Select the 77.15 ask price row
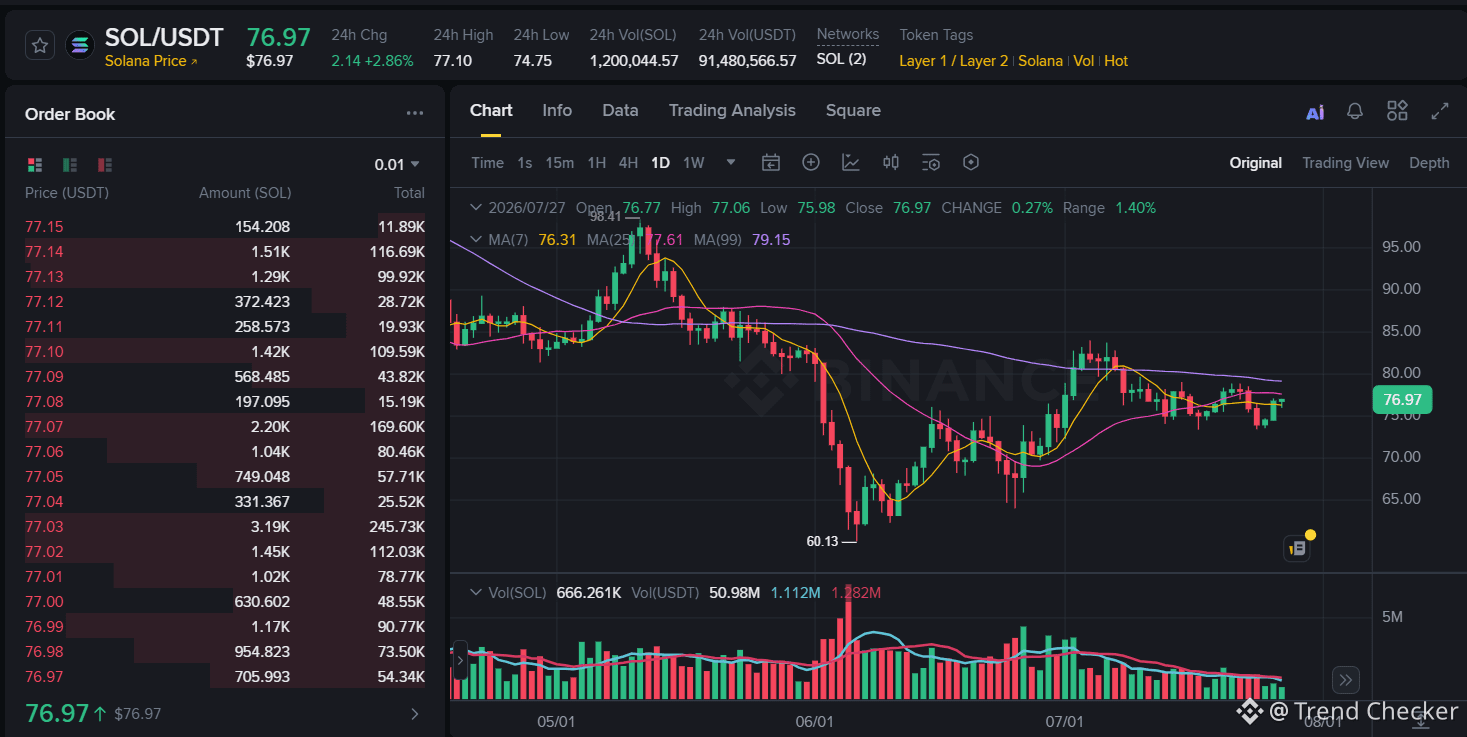This screenshot has width=1467, height=737. point(225,227)
